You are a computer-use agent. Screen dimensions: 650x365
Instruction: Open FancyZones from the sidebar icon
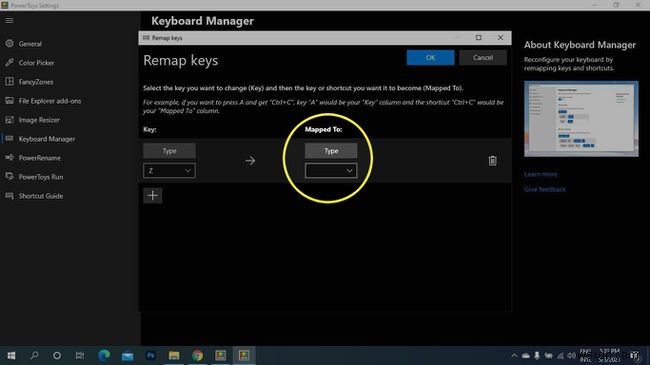point(10,81)
